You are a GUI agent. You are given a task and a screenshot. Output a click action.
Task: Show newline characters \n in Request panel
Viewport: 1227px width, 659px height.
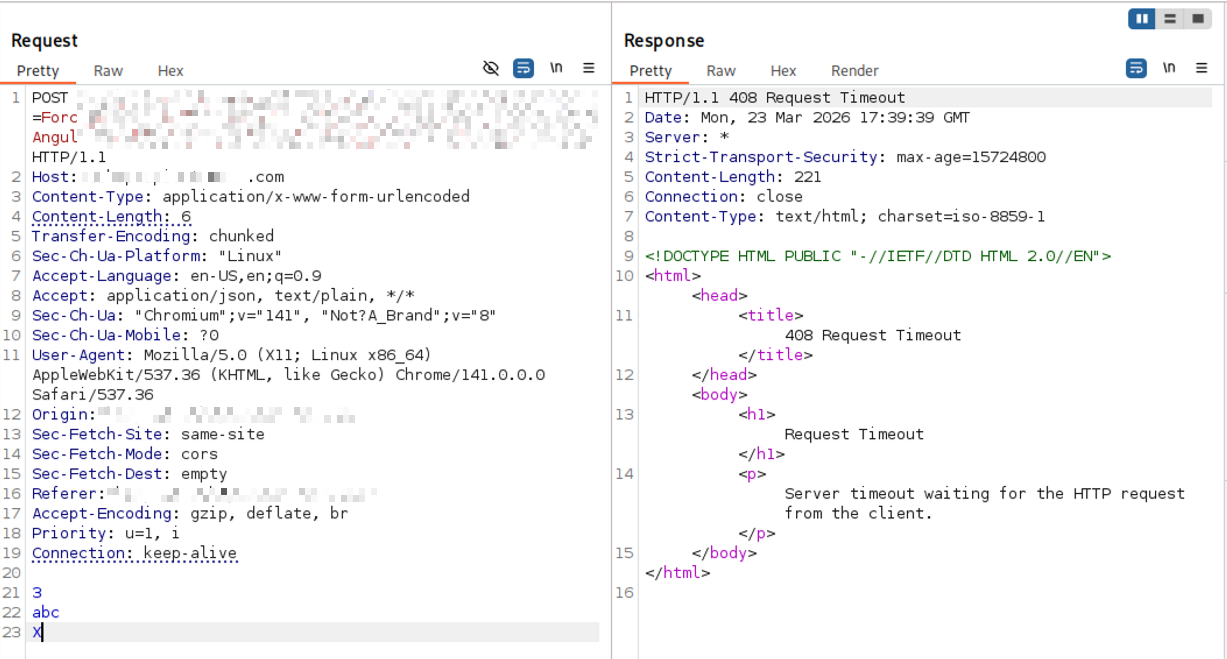tap(556, 68)
